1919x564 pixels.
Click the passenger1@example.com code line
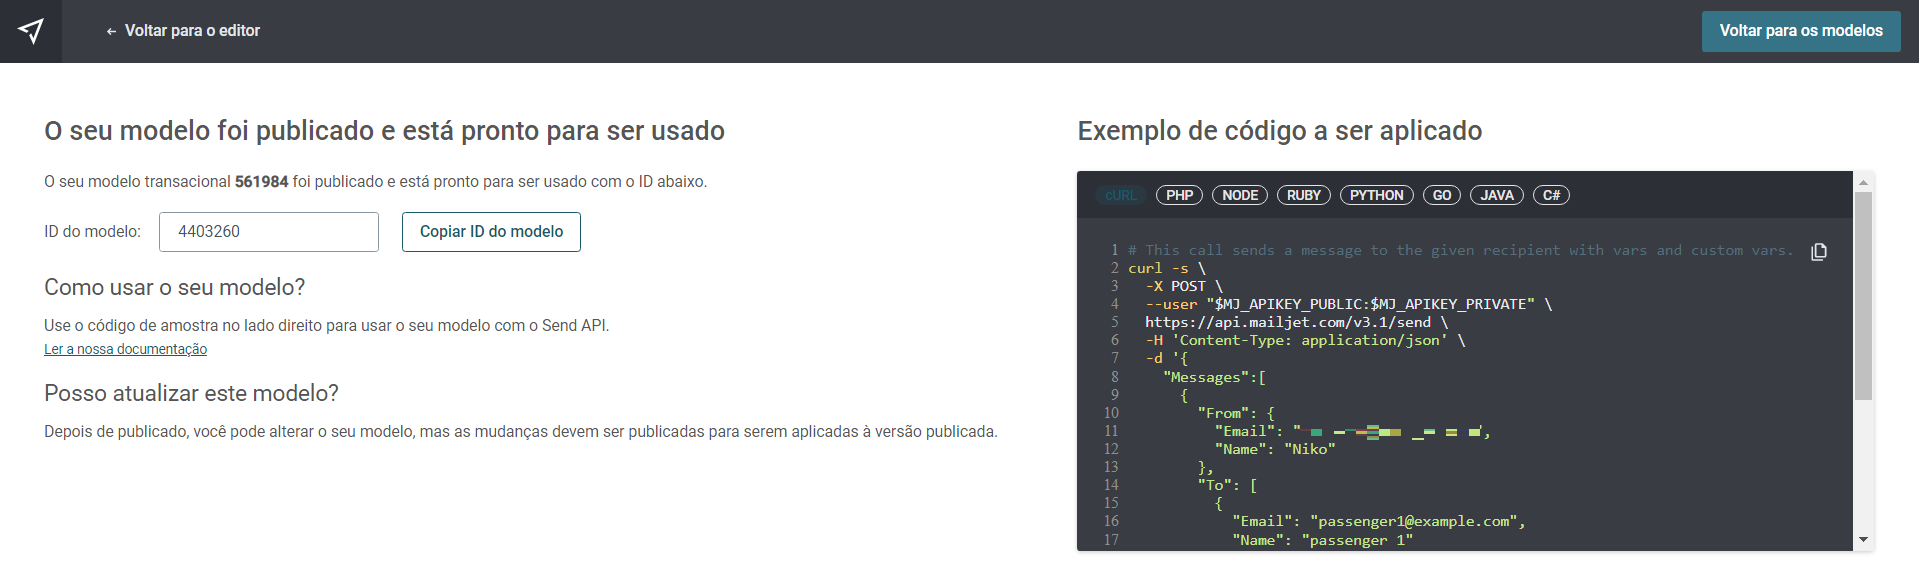[x=1378, y=521]
